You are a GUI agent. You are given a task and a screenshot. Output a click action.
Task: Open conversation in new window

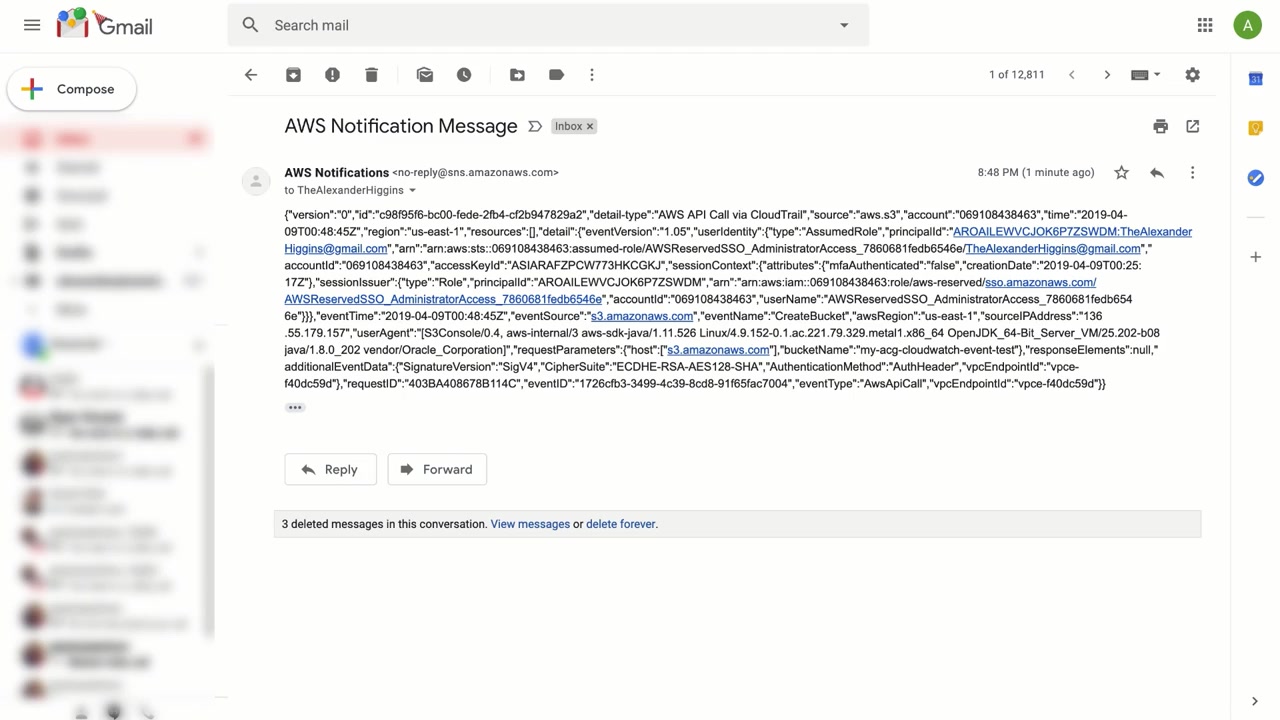tap(1192, 126)
